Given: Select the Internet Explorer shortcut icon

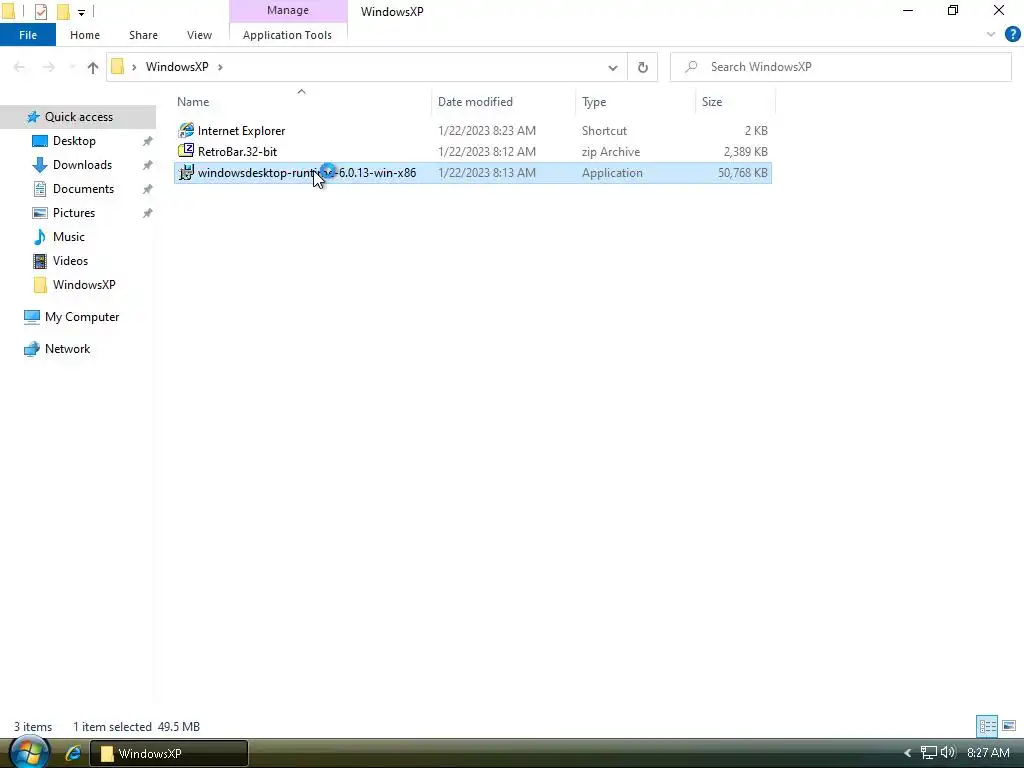Looking at the screenshot, I should pyautogui.click(x=186, y=131).
